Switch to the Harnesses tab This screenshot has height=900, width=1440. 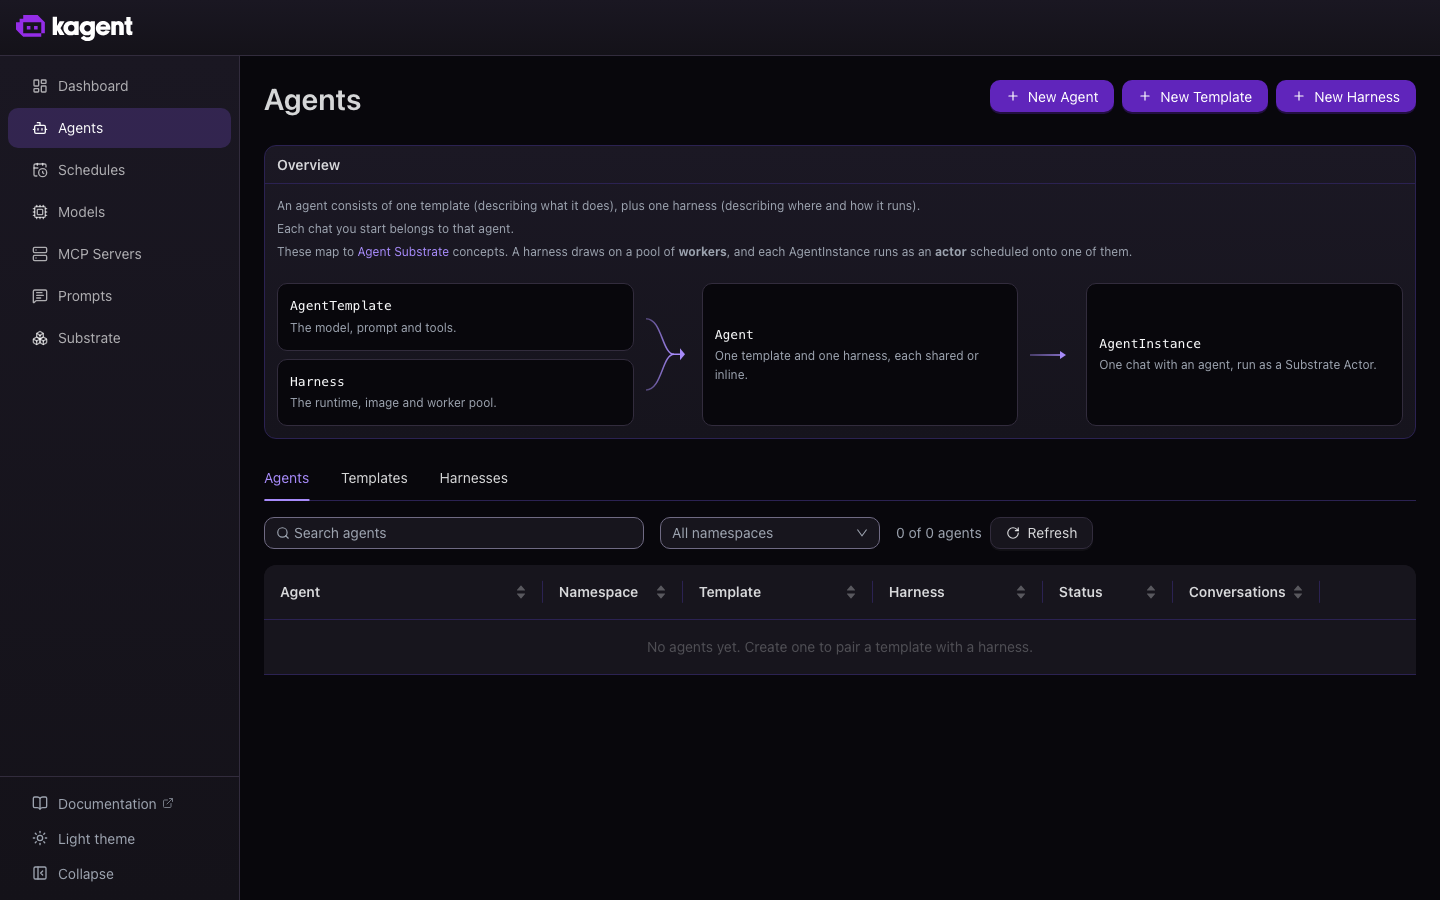pyautogui.click(x=474, y=478)
